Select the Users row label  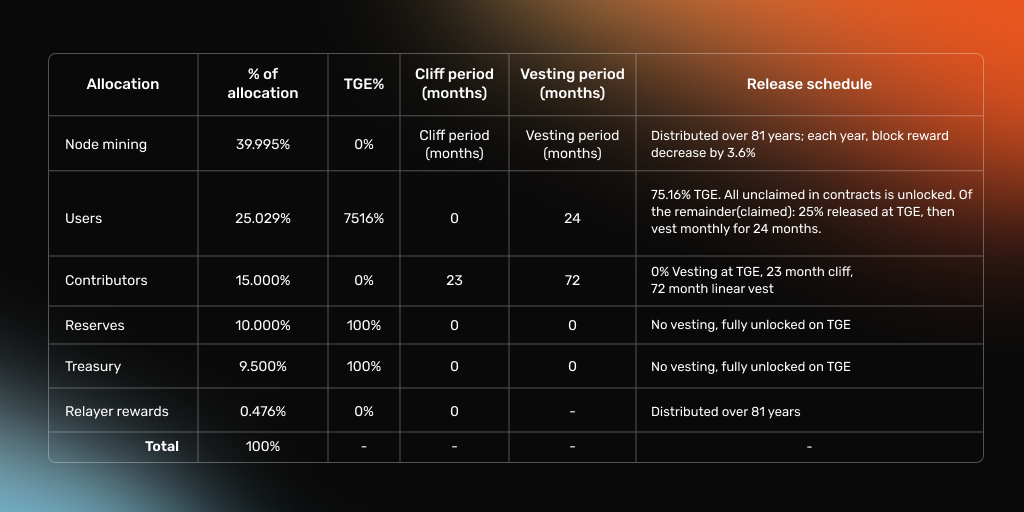(x=84, y=218)
